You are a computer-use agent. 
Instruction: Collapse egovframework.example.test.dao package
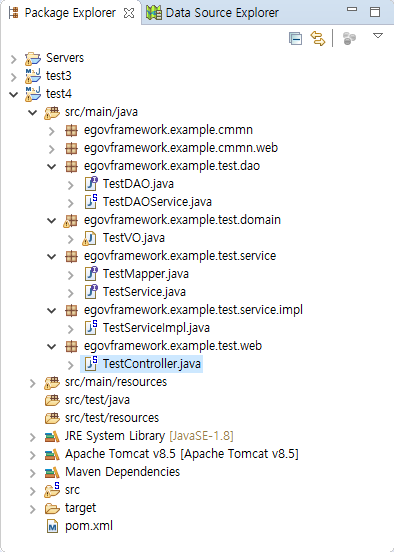[52, 167]
